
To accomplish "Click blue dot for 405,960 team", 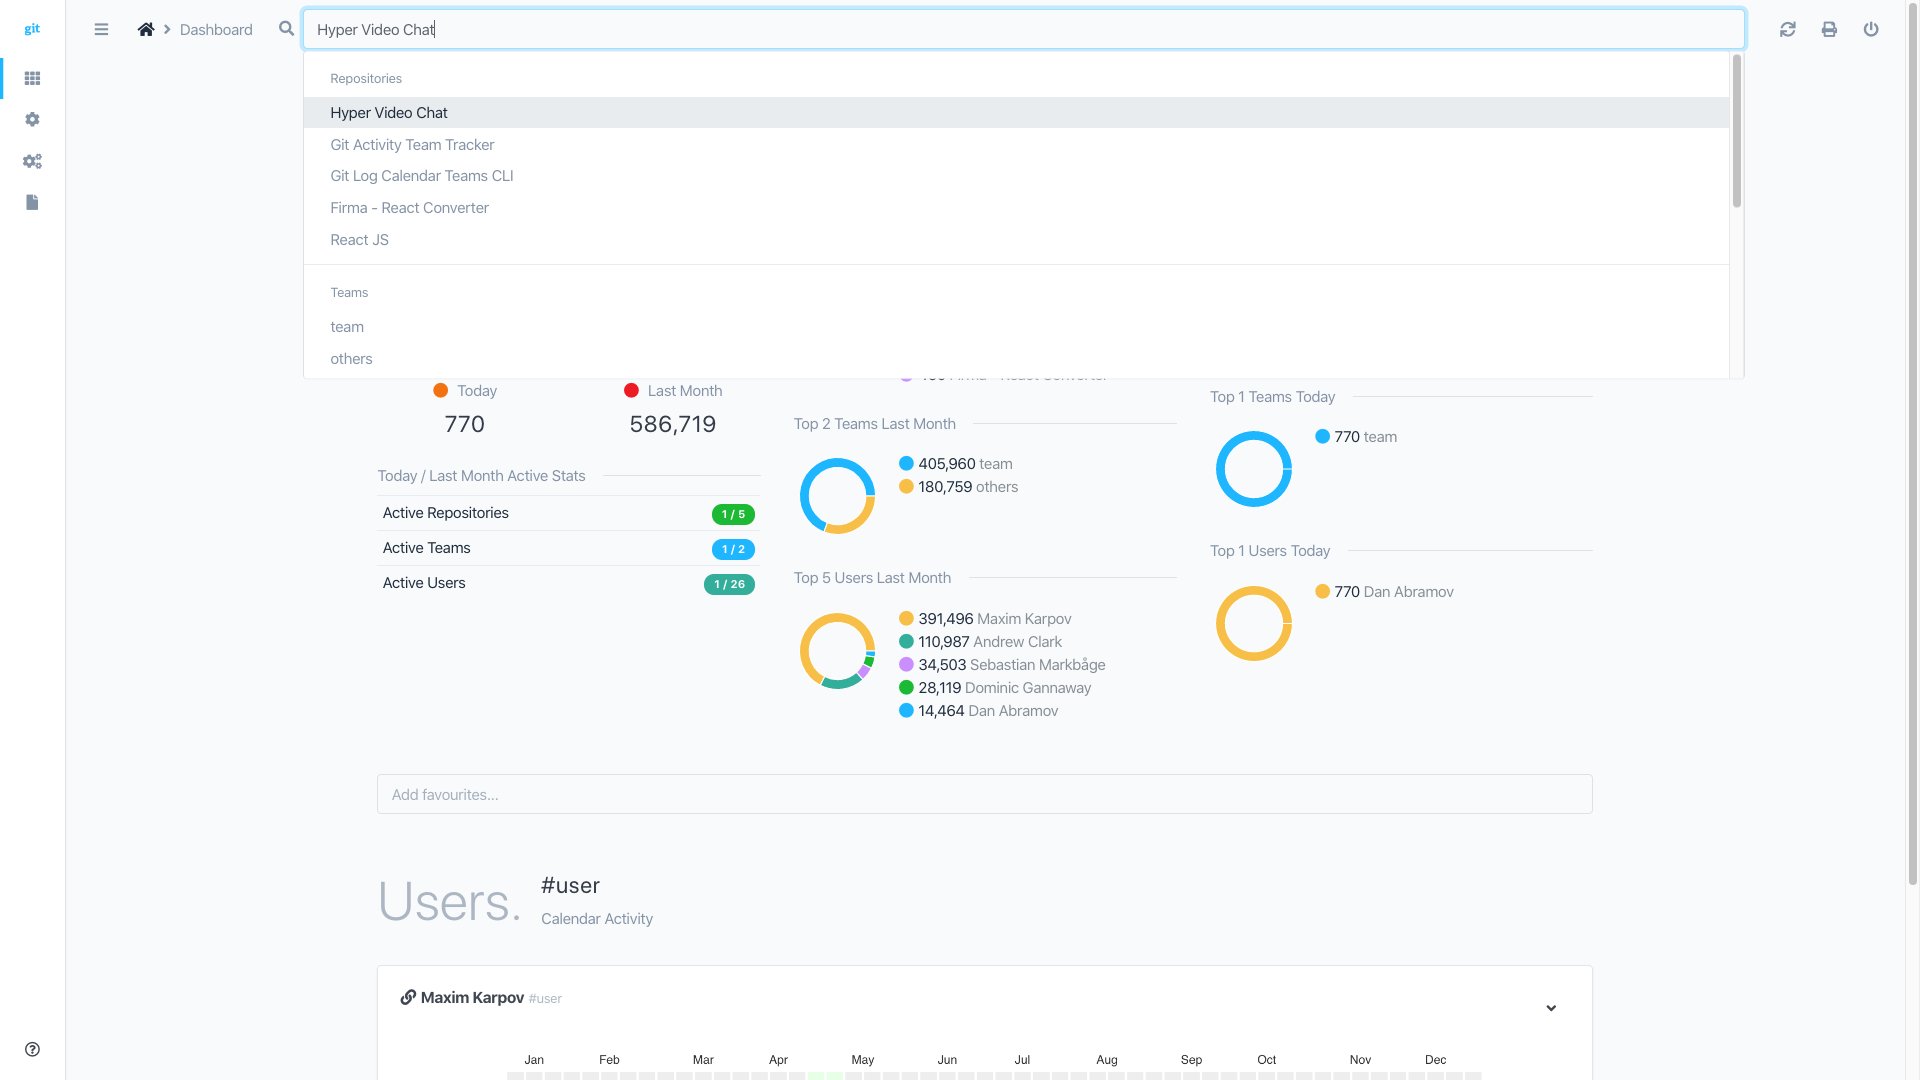I will 906,463.
